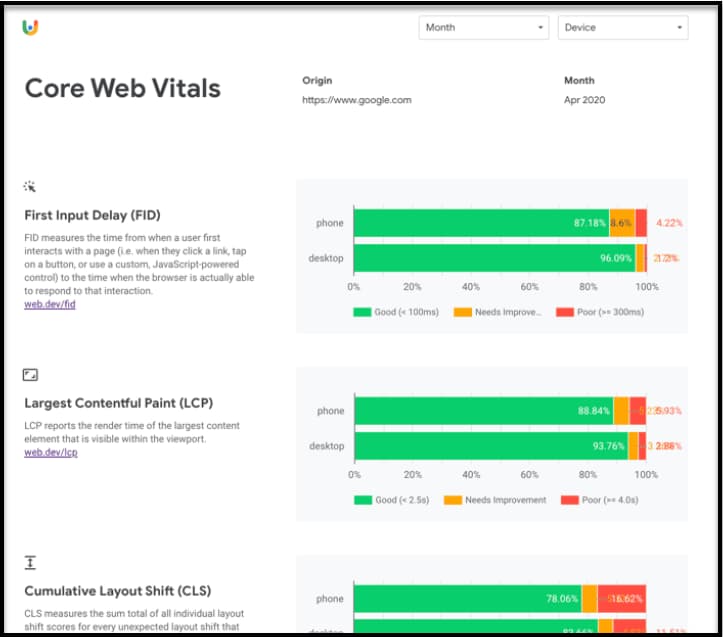Click the desktop label in FID chart
723x637 pixels.
[x=326, y=258]
